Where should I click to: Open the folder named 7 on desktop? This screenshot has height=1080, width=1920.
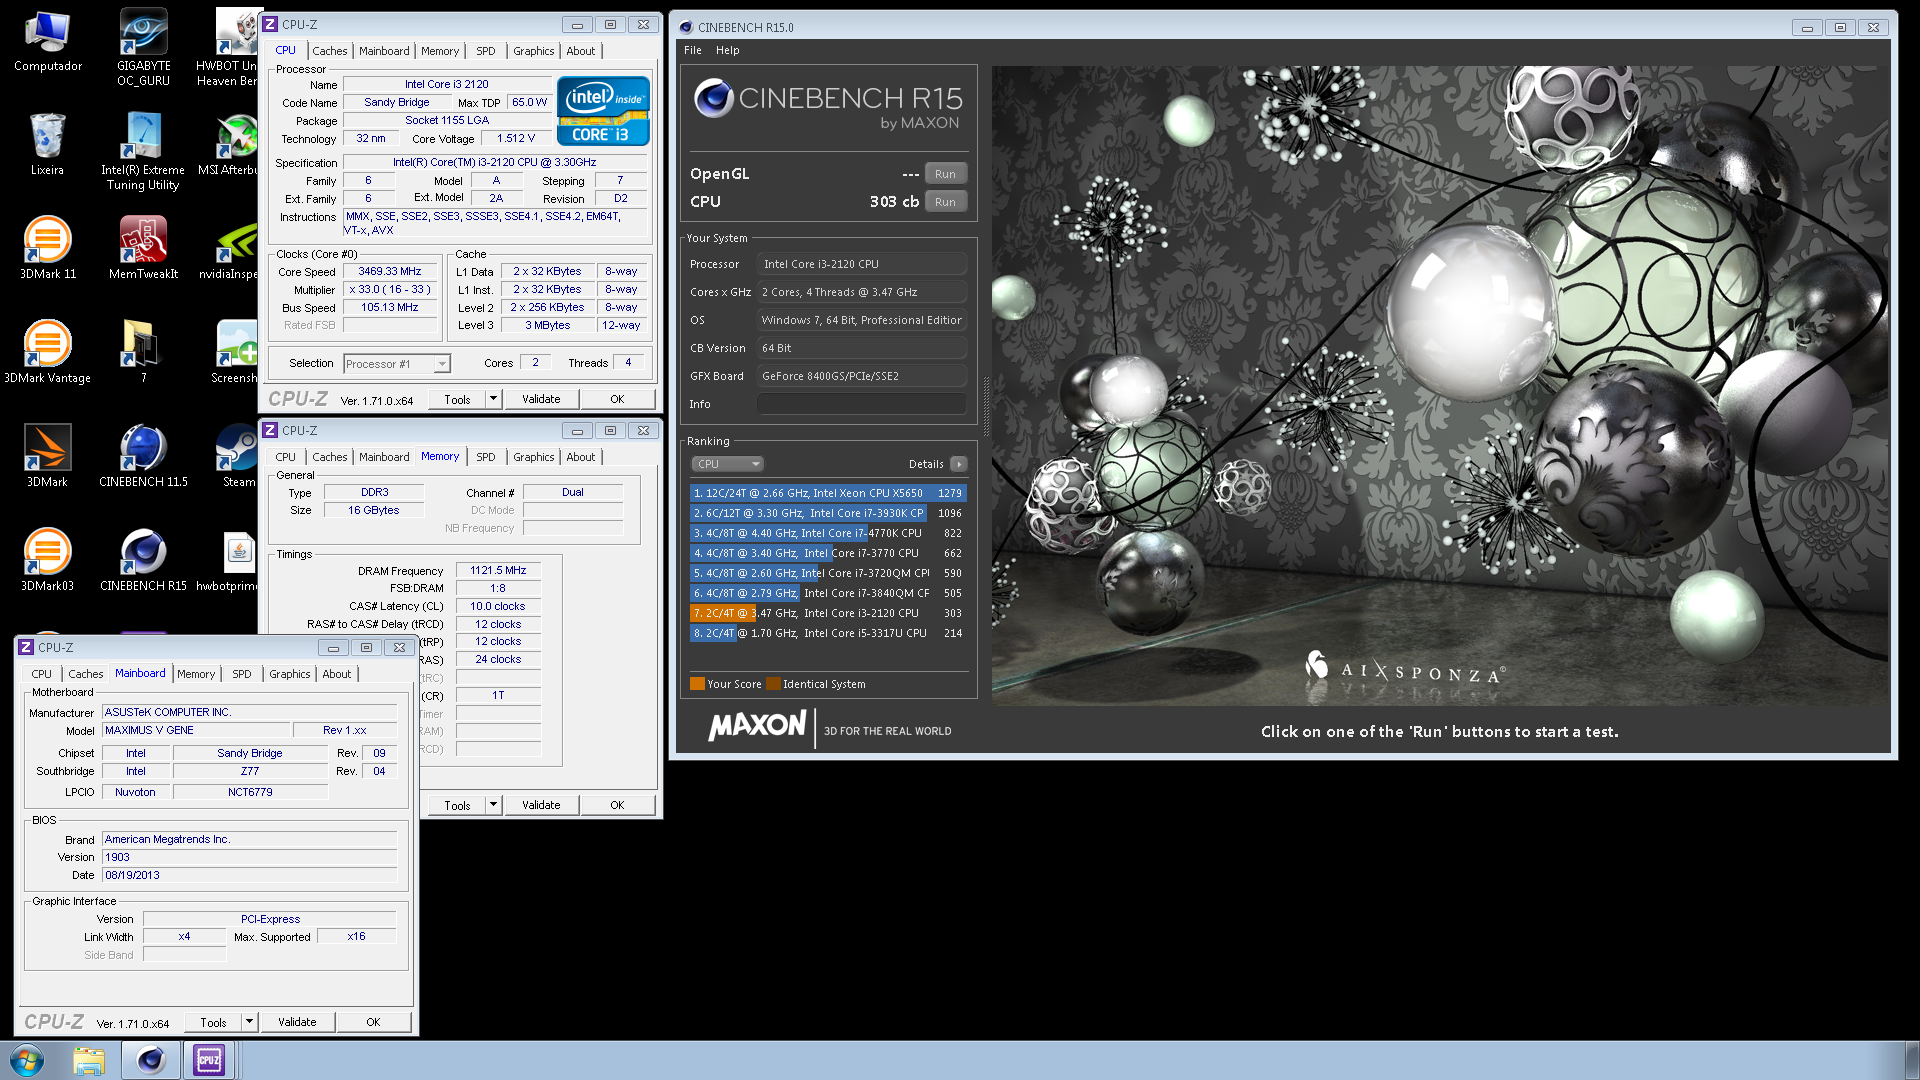click(x=141, y=351)
